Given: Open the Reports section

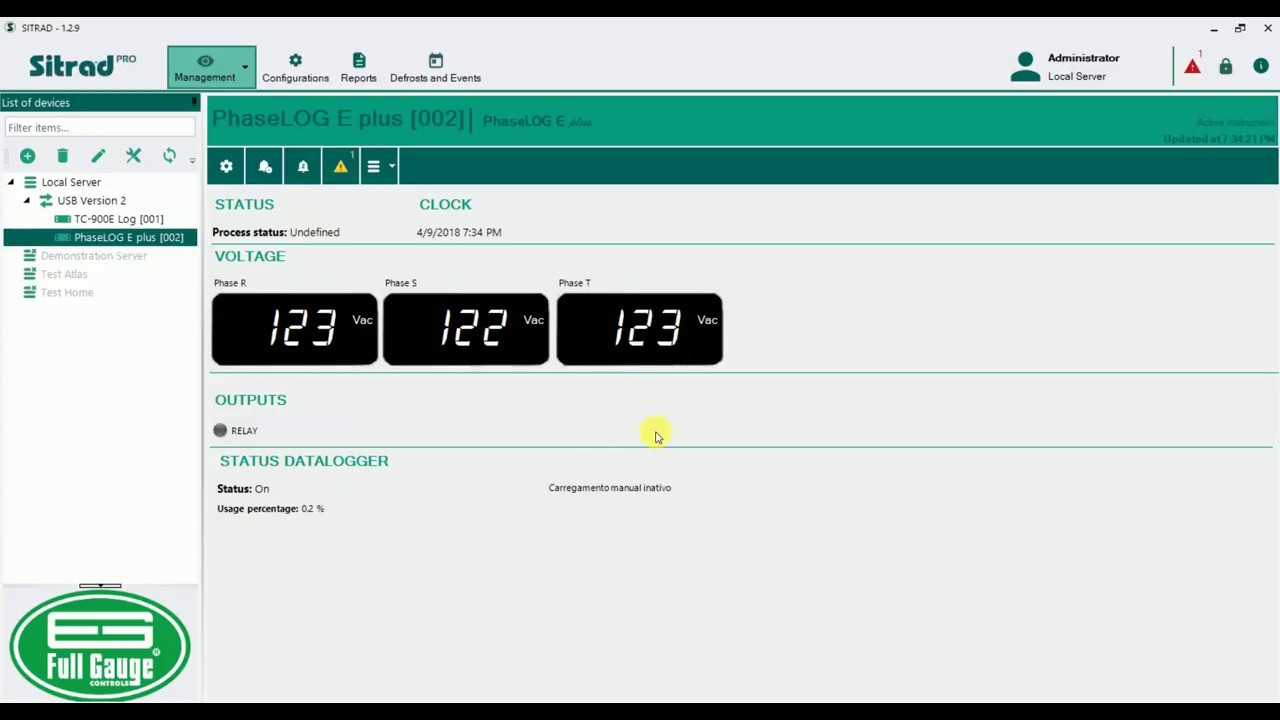Looking at the screenshot, I should [x=358, y=68].
